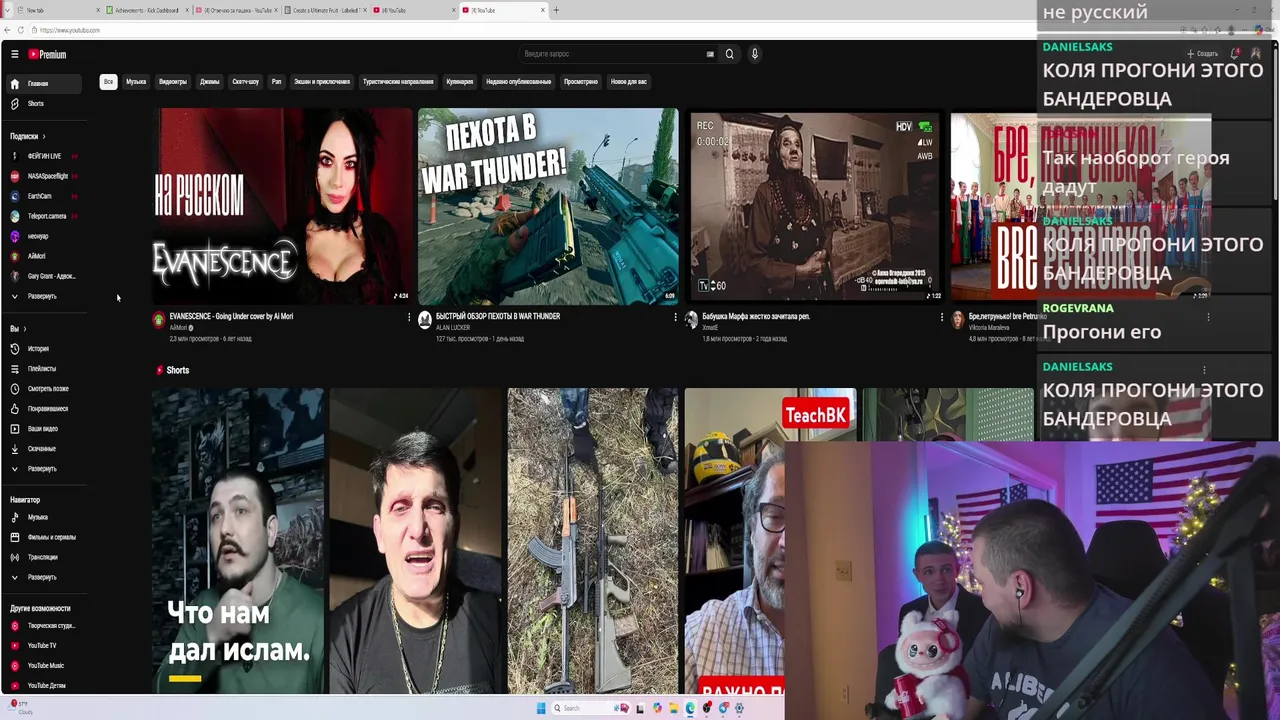The height and width of the screenshot is (720, 1280).
Task: Play Пехота в War Thunder thumbnail
Action: pyautogui.click(x=548, y=205)
